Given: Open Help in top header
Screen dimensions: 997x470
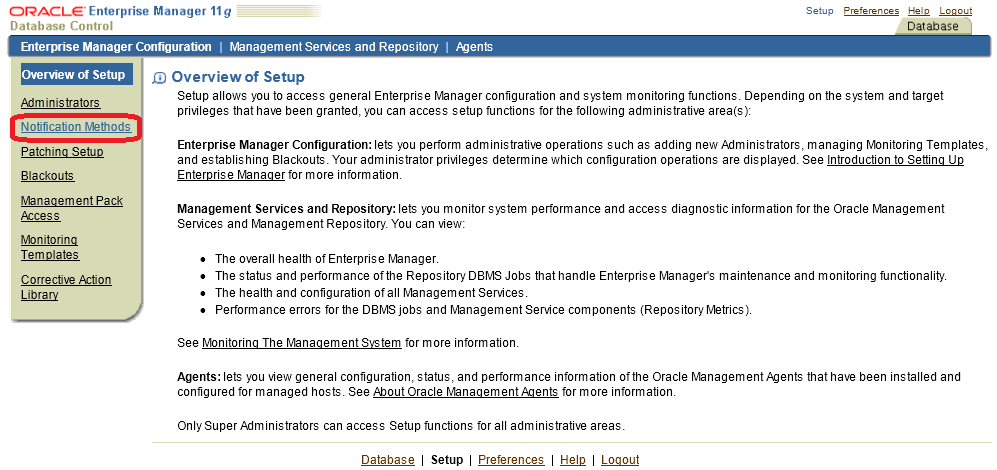Looking at the screenshot, I should (919, 11).
